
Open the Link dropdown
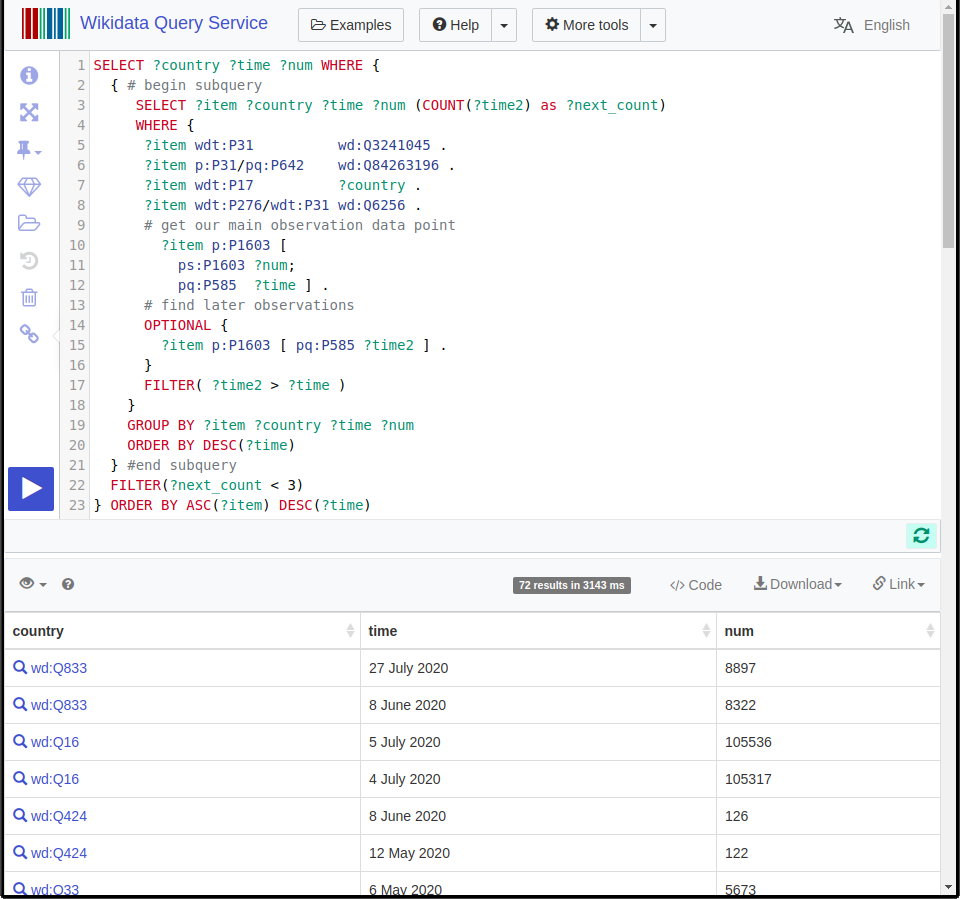[898, 584]
